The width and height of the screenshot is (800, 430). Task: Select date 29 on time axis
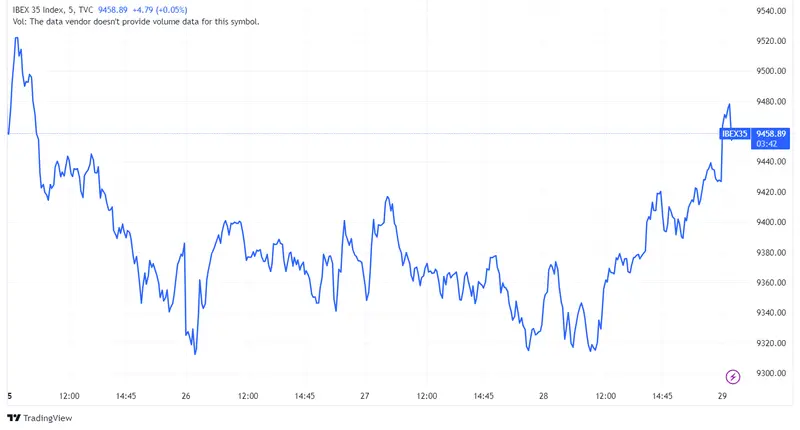[x=722, y=396]
